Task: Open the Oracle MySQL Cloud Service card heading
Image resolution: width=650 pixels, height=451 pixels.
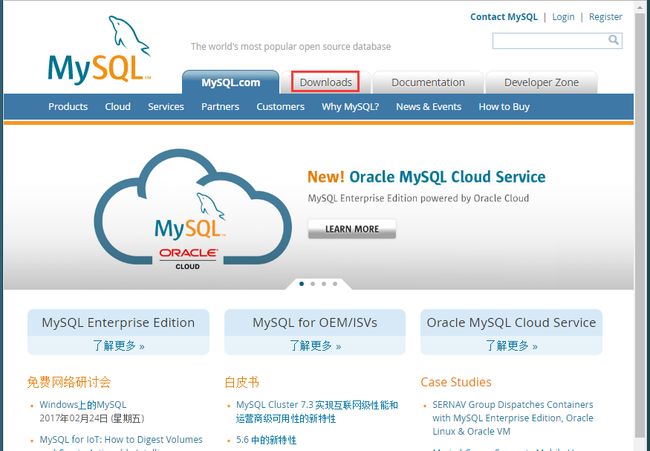Action: (511, 322)
